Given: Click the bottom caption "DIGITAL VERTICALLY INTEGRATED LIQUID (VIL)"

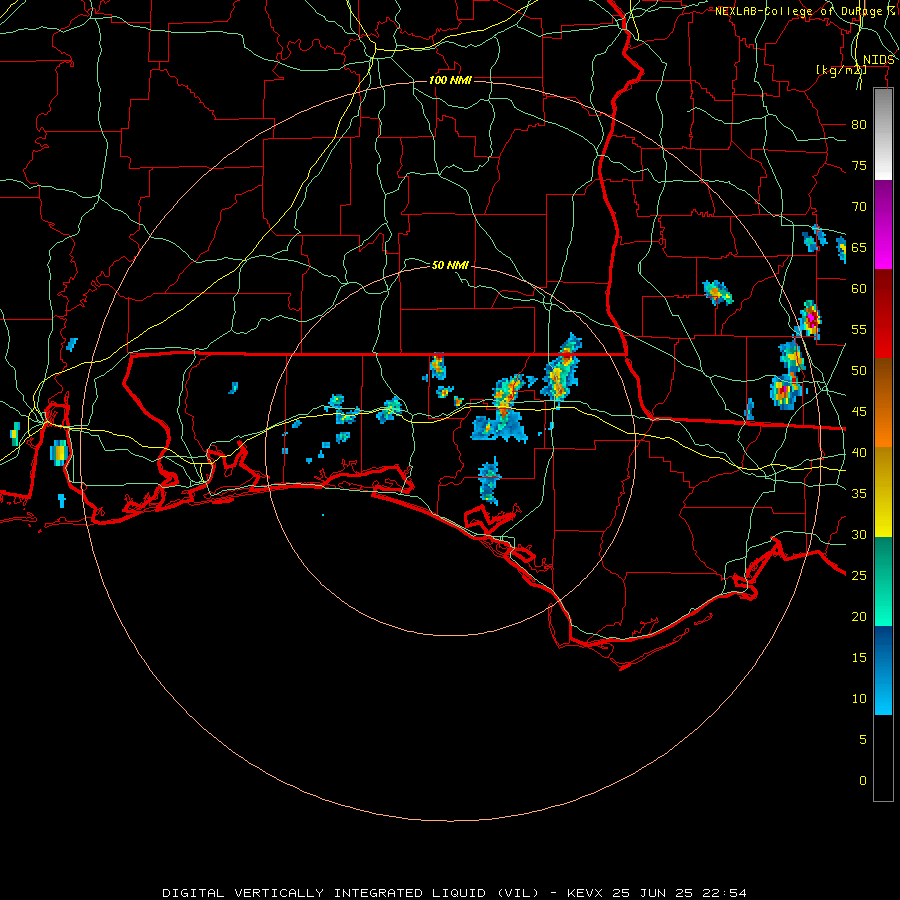Looking at the screenshot, I should coord(350,893).
